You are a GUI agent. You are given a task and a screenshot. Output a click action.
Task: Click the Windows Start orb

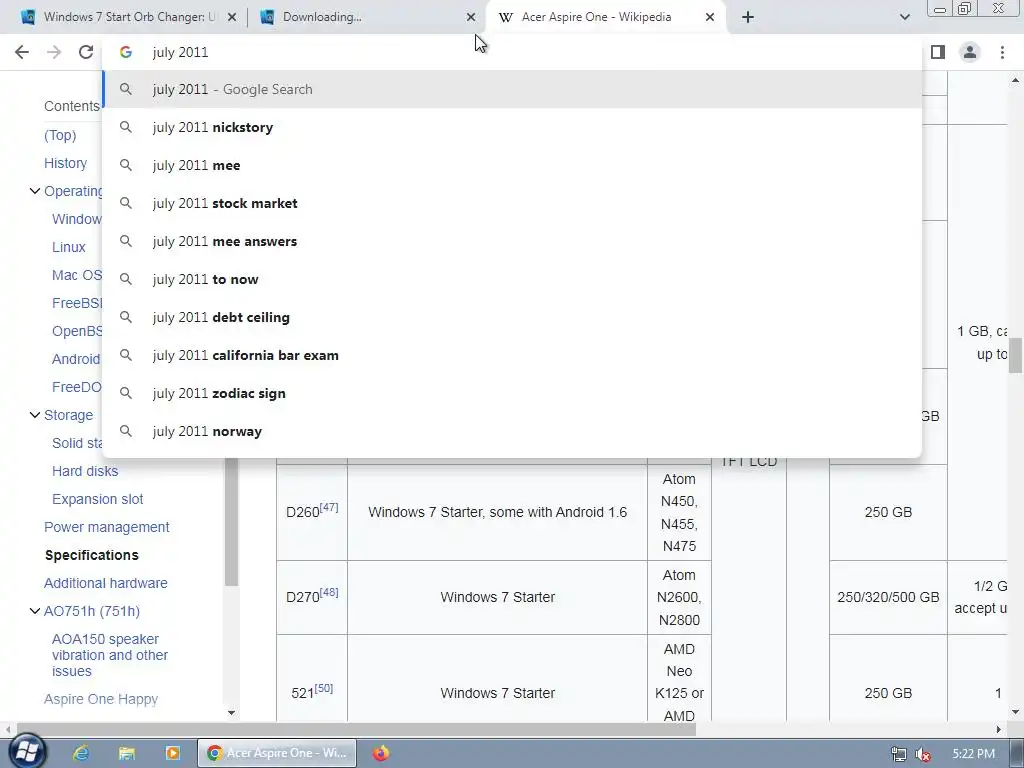tap(25, 752)
